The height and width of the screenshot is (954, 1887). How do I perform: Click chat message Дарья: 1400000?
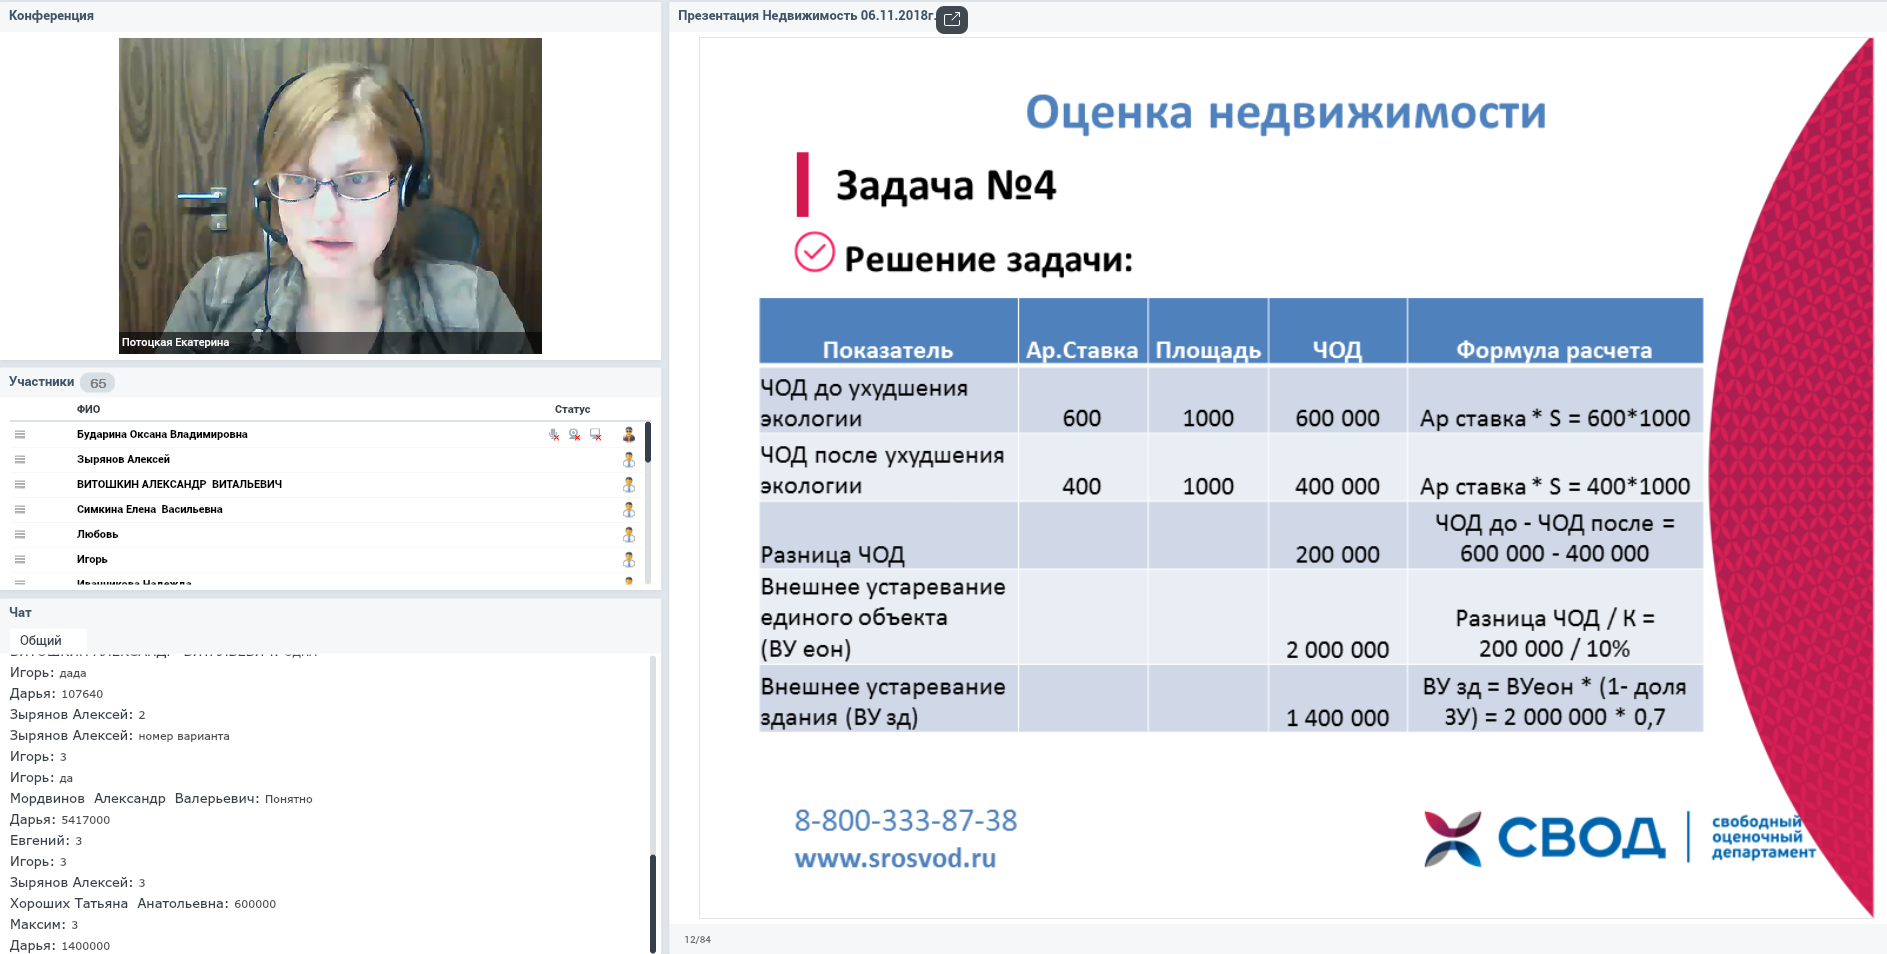point(60,945)
